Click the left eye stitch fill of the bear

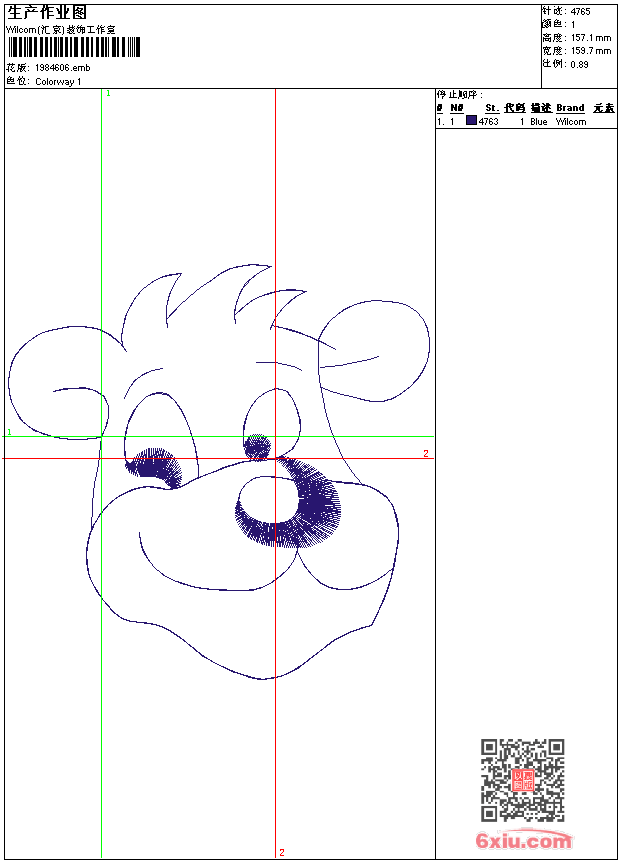point(158,466)
